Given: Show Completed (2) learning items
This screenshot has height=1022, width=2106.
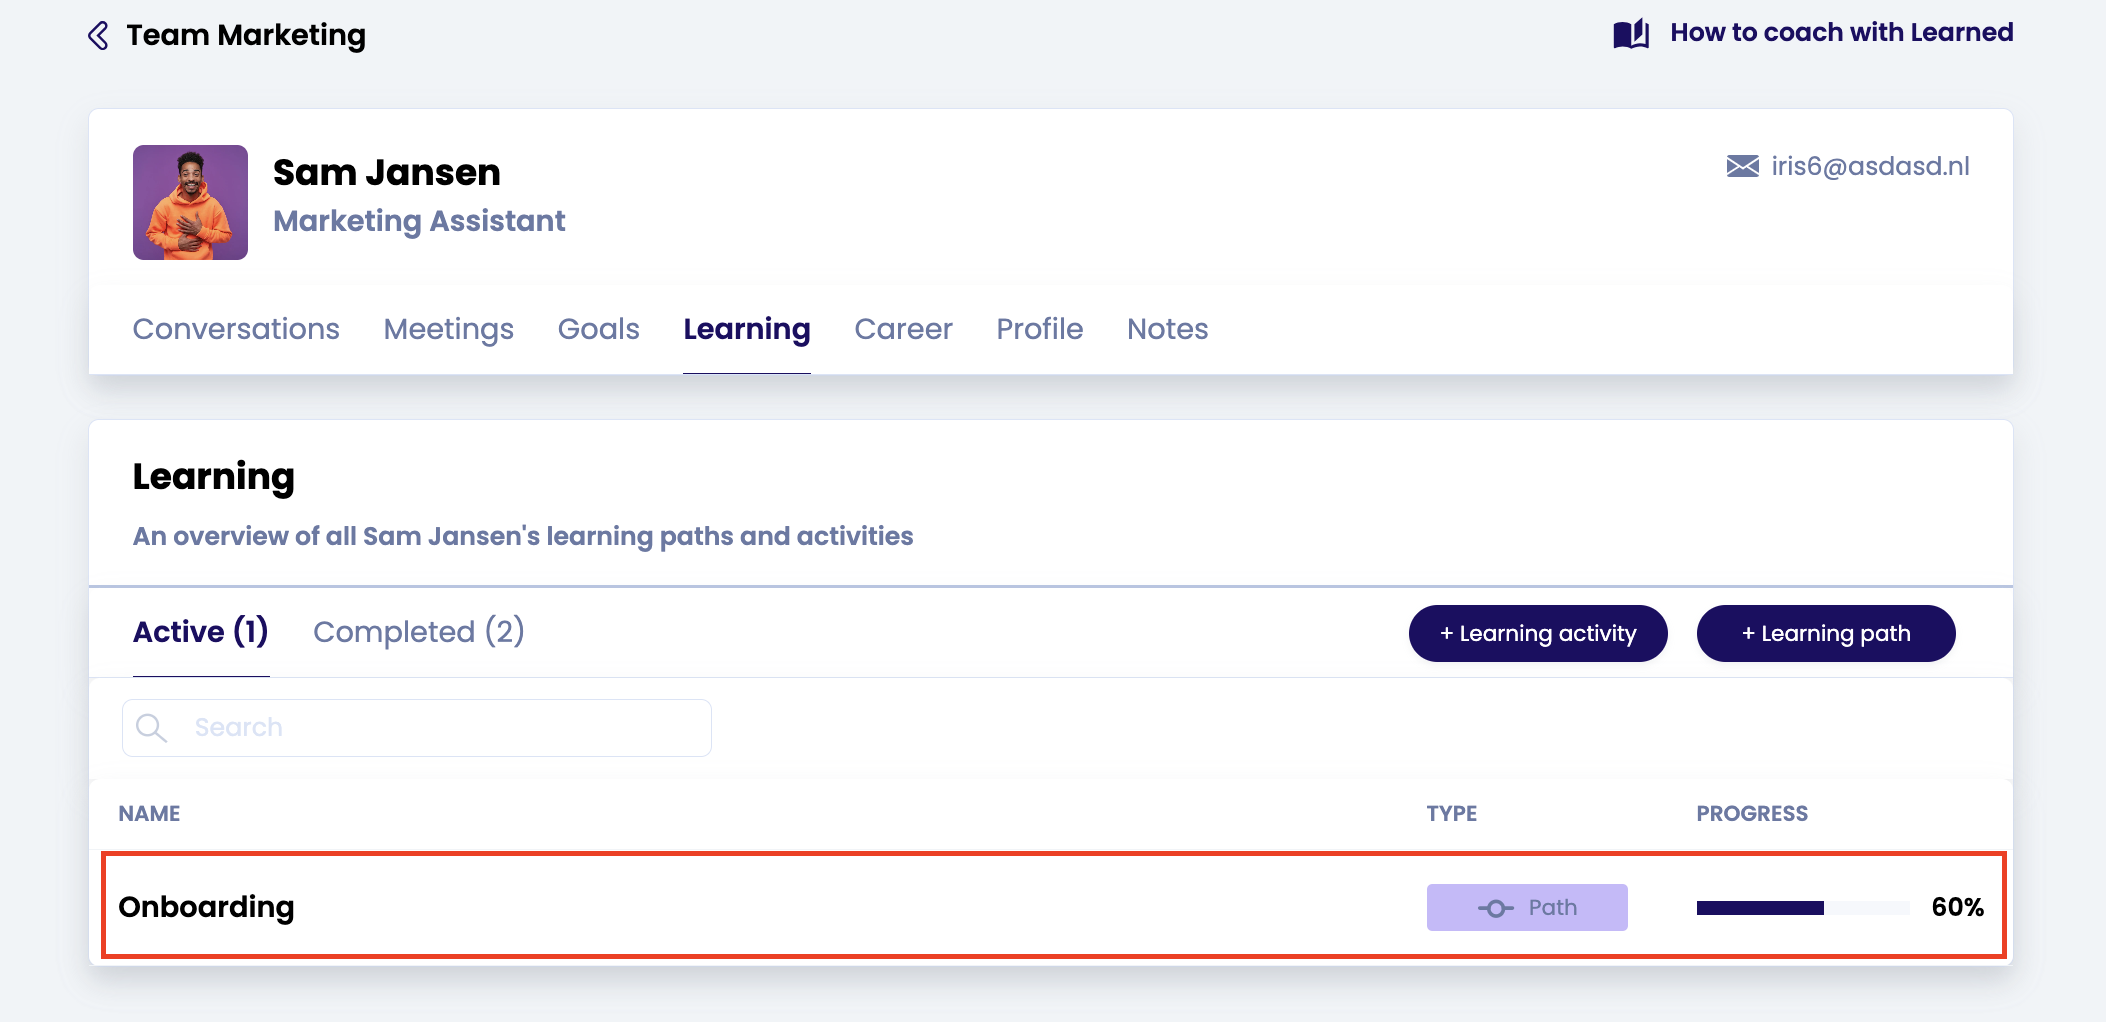Looking at the screenshot, I should tap(418, 632).
